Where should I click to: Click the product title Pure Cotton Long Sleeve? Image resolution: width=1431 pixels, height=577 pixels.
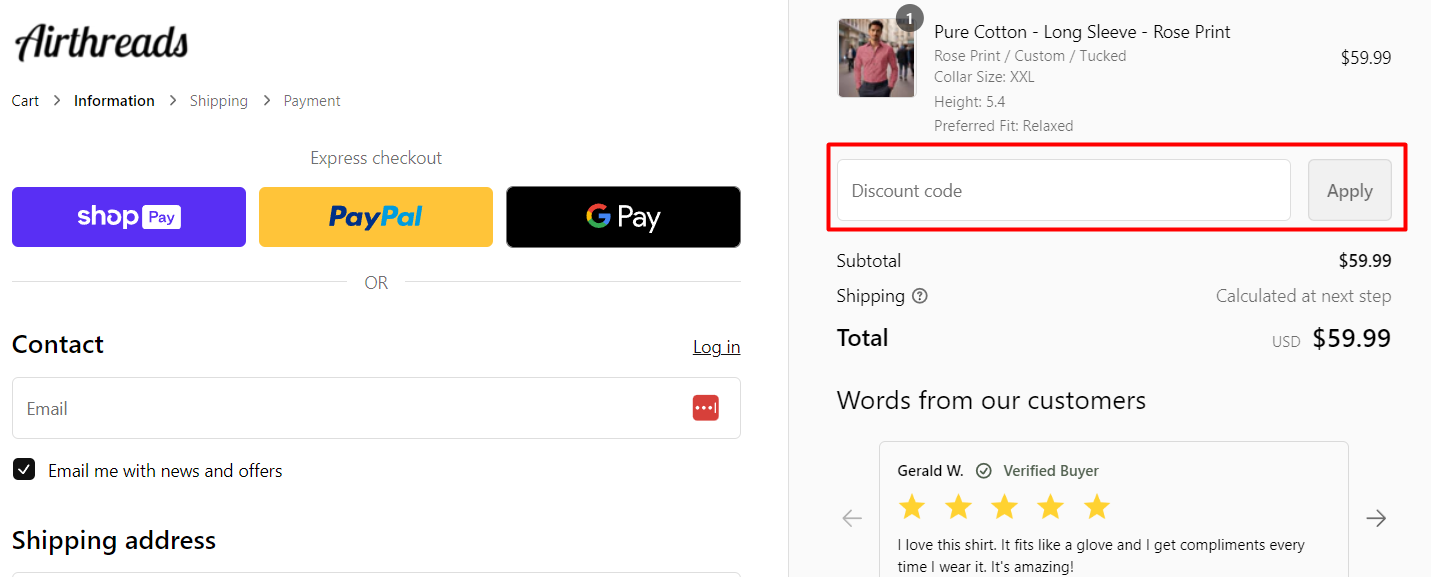coord(1082,32)
